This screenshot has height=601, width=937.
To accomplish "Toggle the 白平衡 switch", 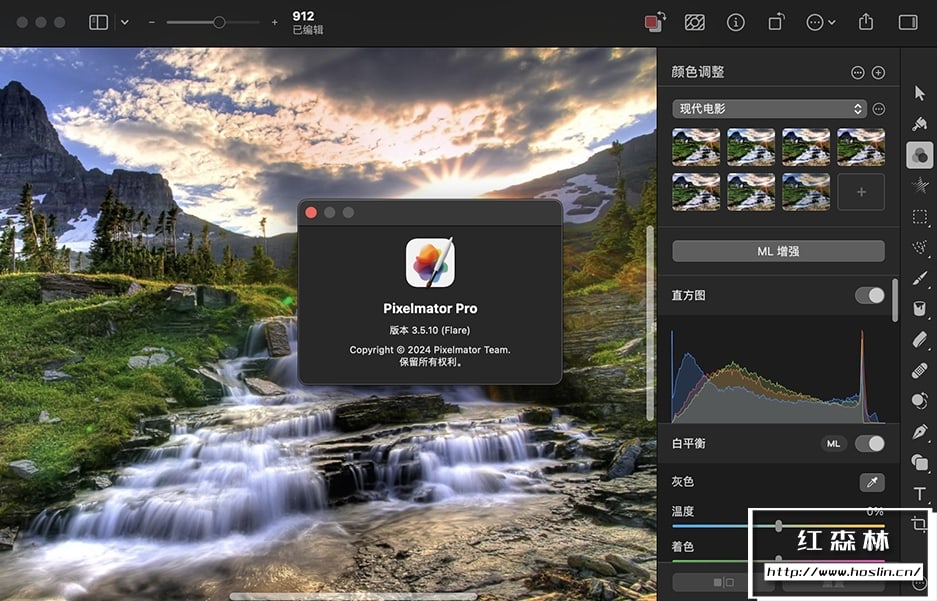I will click(x=869, y=443).
